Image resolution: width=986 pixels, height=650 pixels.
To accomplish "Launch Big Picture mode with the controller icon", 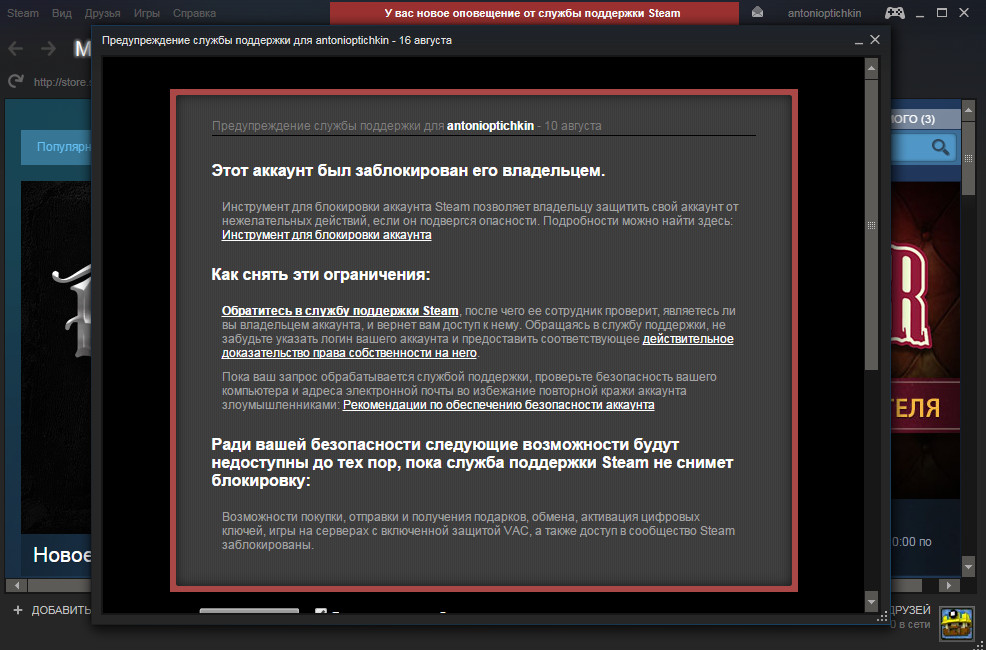I will [x=895, y=12].
